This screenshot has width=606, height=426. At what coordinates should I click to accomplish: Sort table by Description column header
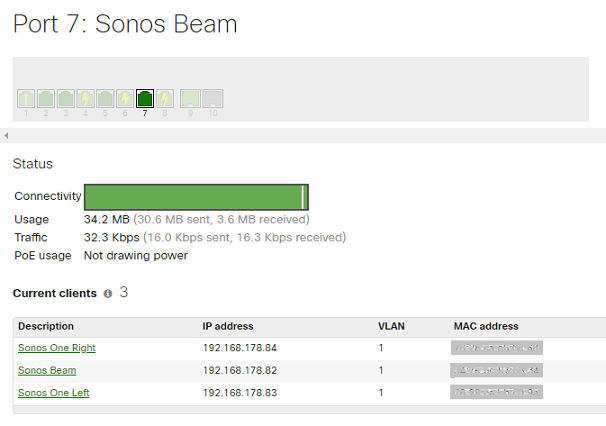[x=46, y=326]
